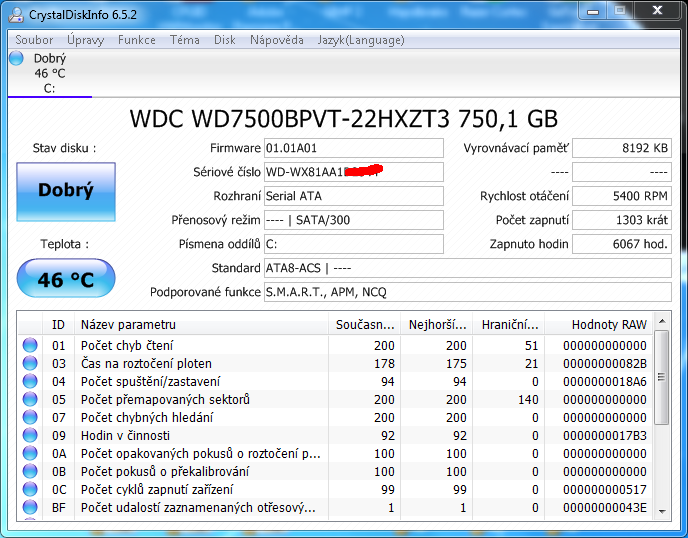Select the Počet spuštění/zastavení row text
Viewport: 688px width, 538px height.
coord(150,381)
